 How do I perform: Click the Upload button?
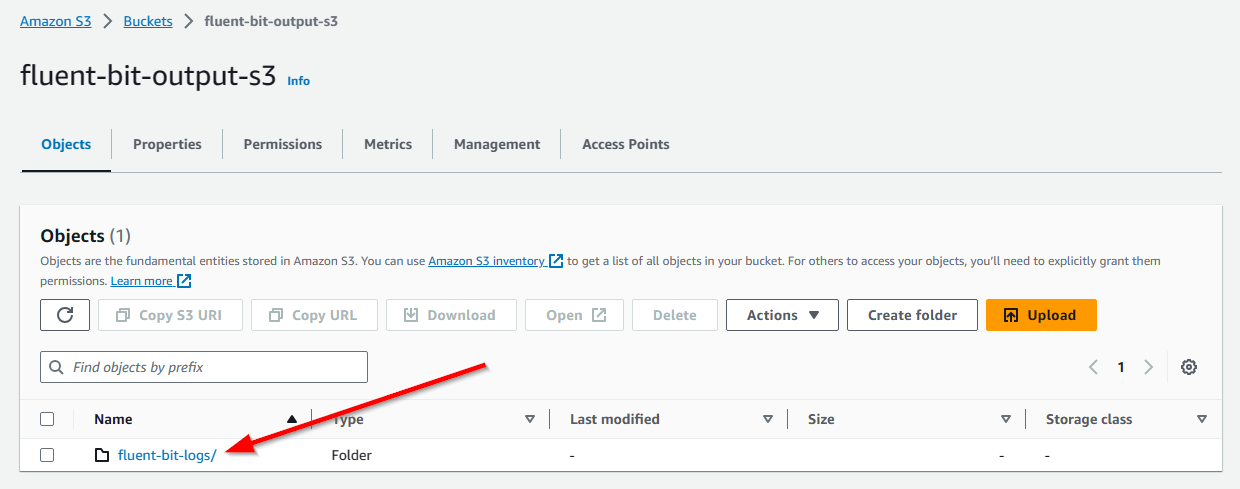(x=1041, y=315)
